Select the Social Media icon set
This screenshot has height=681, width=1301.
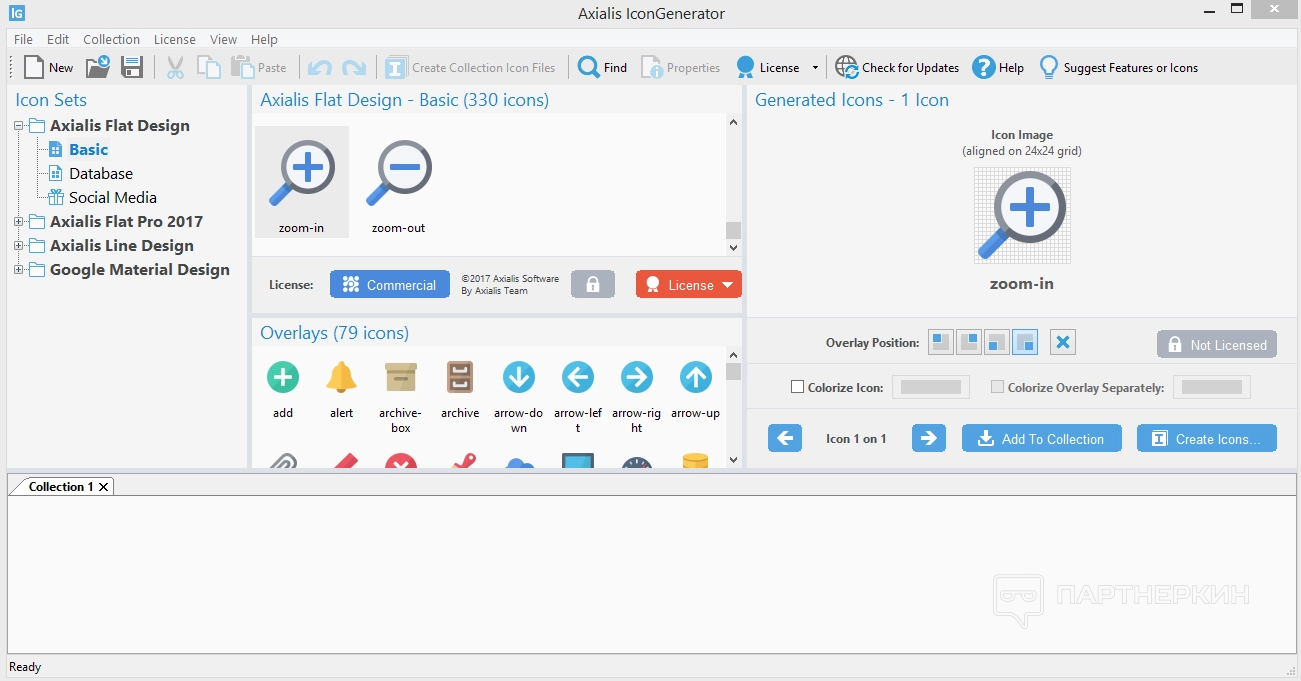(x=112, y=197)
